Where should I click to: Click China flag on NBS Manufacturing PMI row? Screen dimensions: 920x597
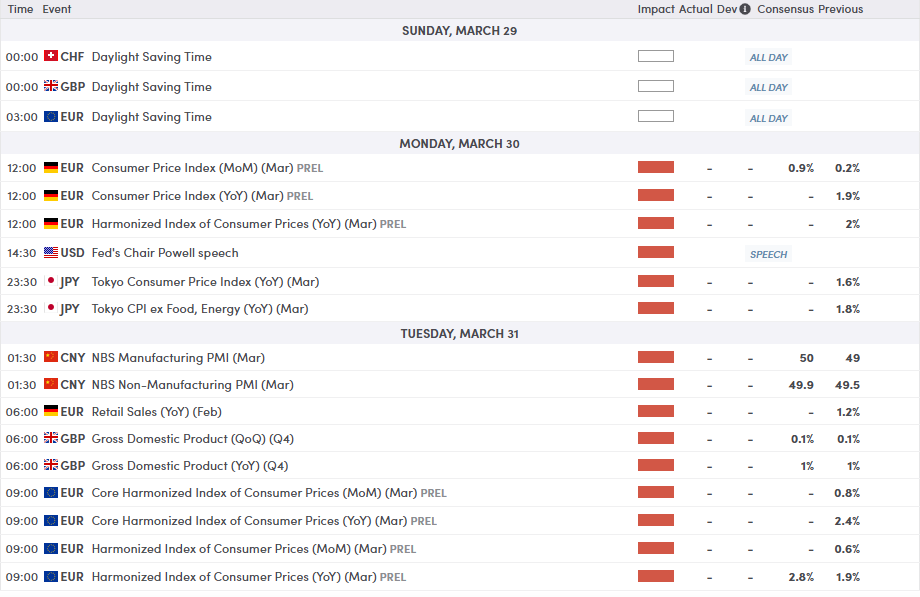(x=51, y=357)
